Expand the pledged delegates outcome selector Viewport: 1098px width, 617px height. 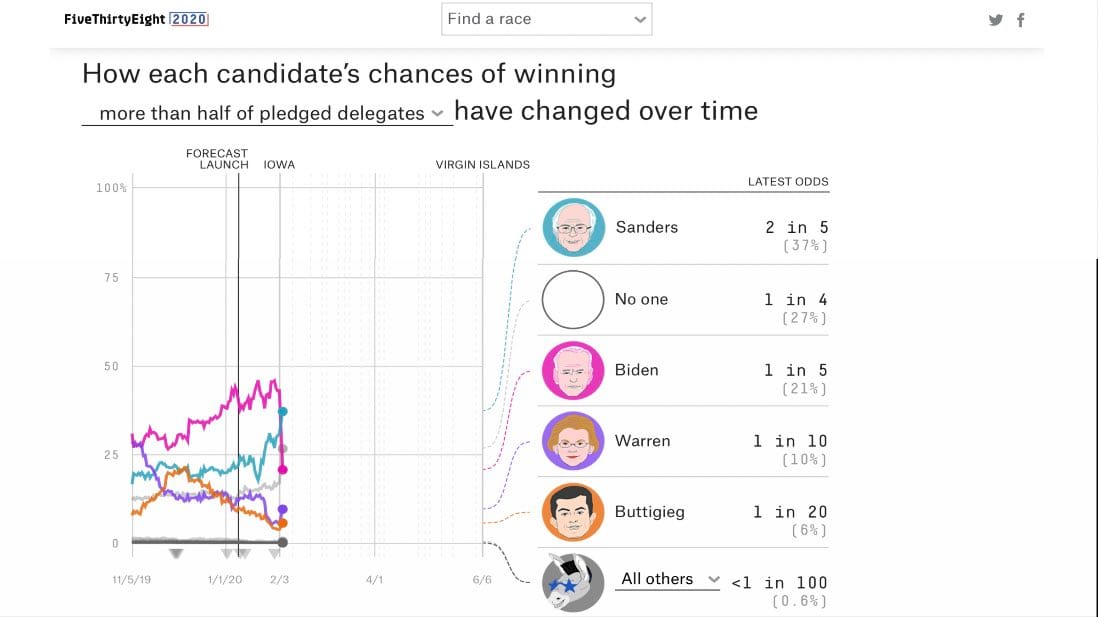click(x=267, y=114)
